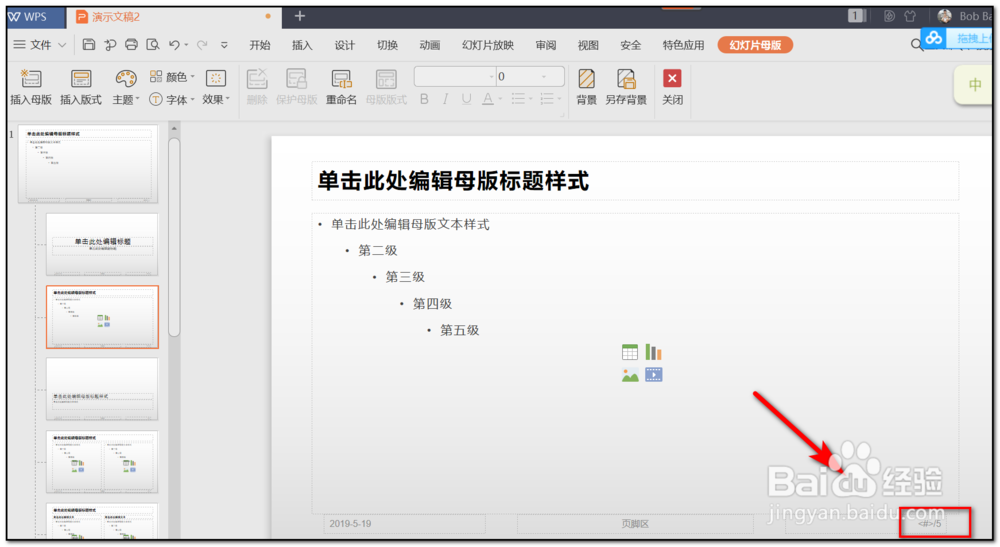Expand the Colors (颜色) dropdown
Screen dimensions: 1000x547
click(x=192, y=77)
